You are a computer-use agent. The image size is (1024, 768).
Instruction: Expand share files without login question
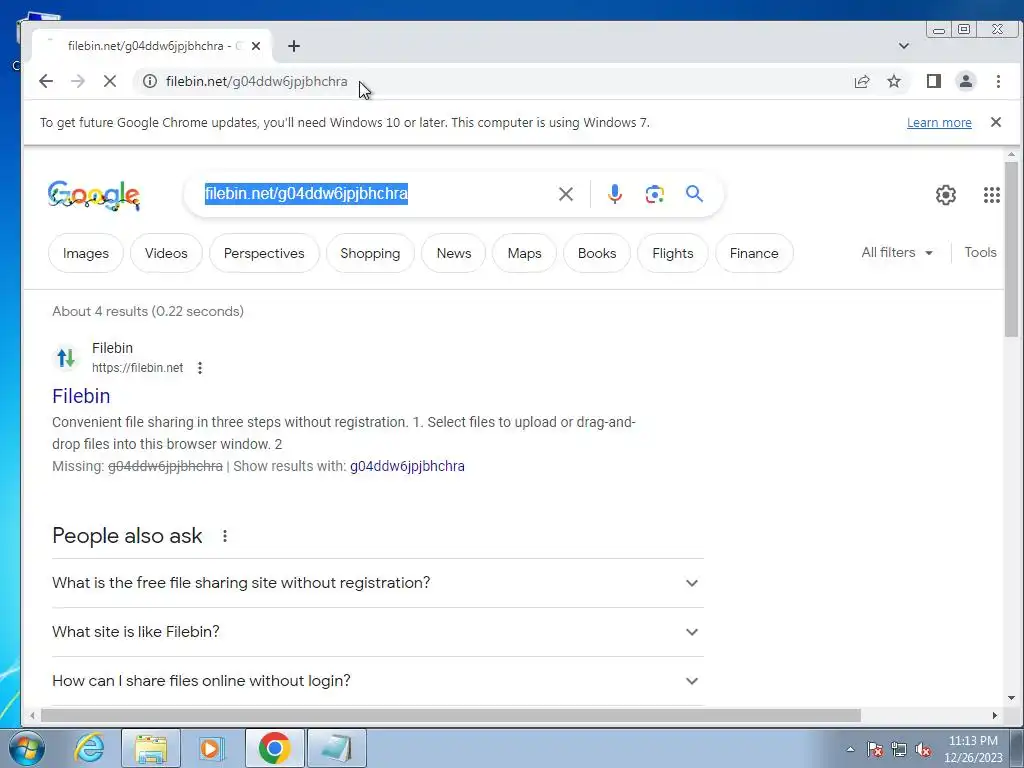point(377,681)
